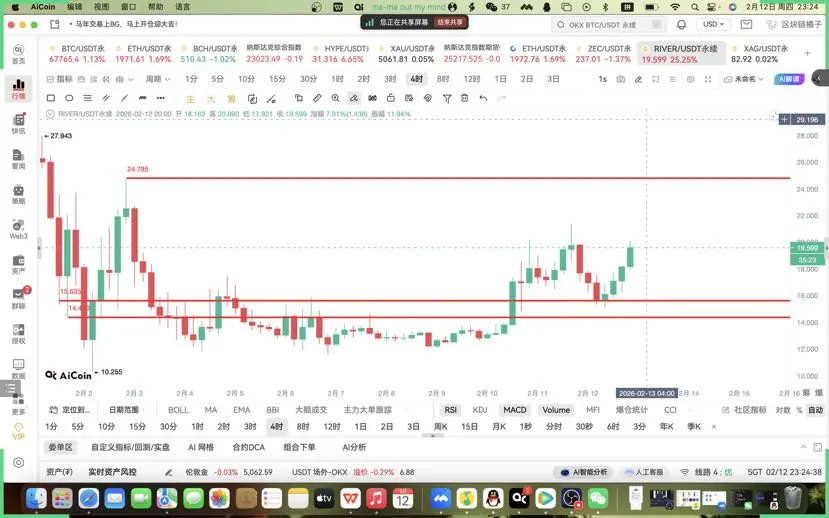Expand chart type dropdown arrow next to candlestick icon
This screenshot has height=518, width=829.
(x=131, y=79)
